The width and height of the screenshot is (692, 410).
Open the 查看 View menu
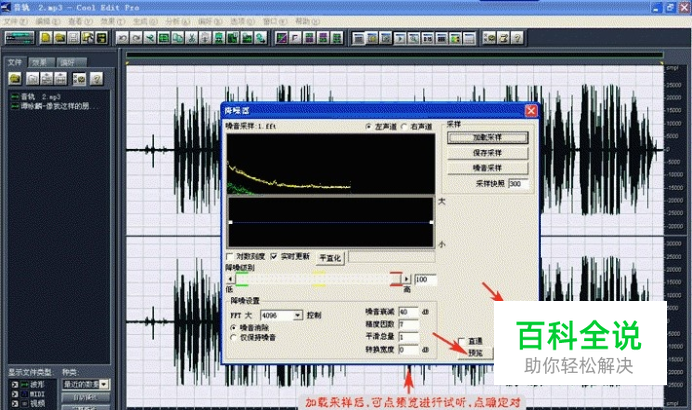click(80, 21)
